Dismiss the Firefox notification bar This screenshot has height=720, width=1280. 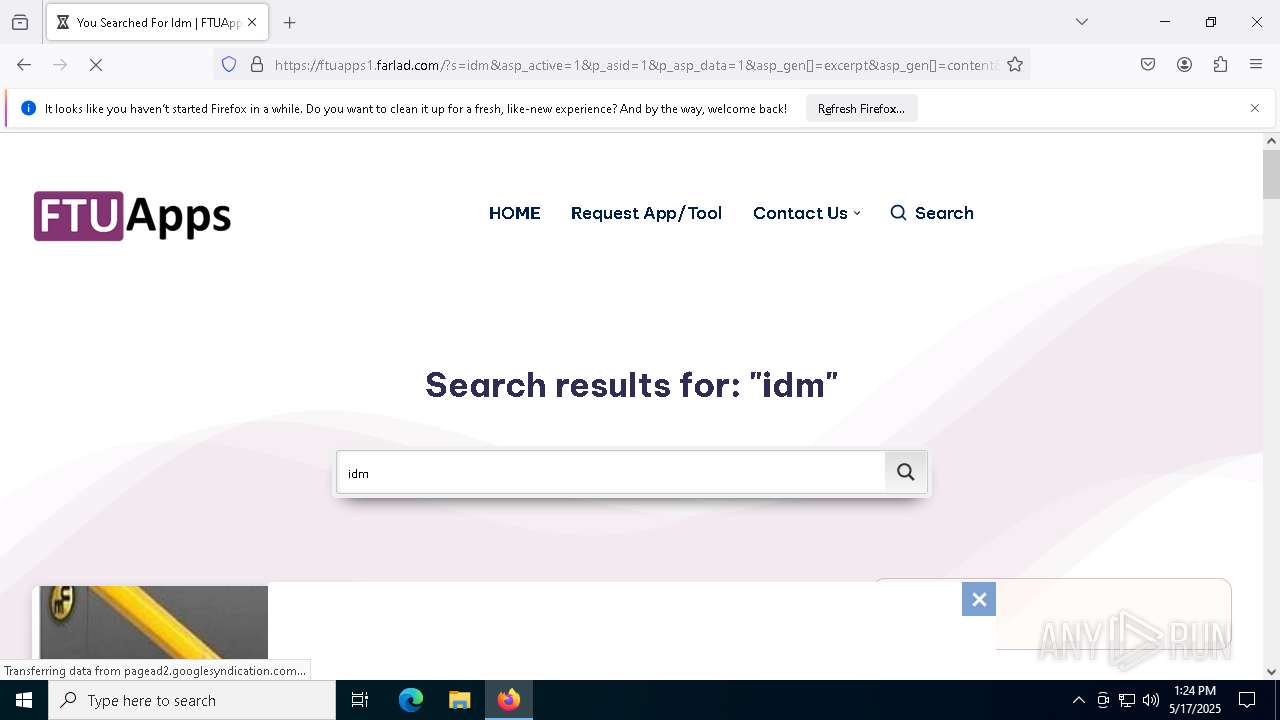click(1255, 108)
